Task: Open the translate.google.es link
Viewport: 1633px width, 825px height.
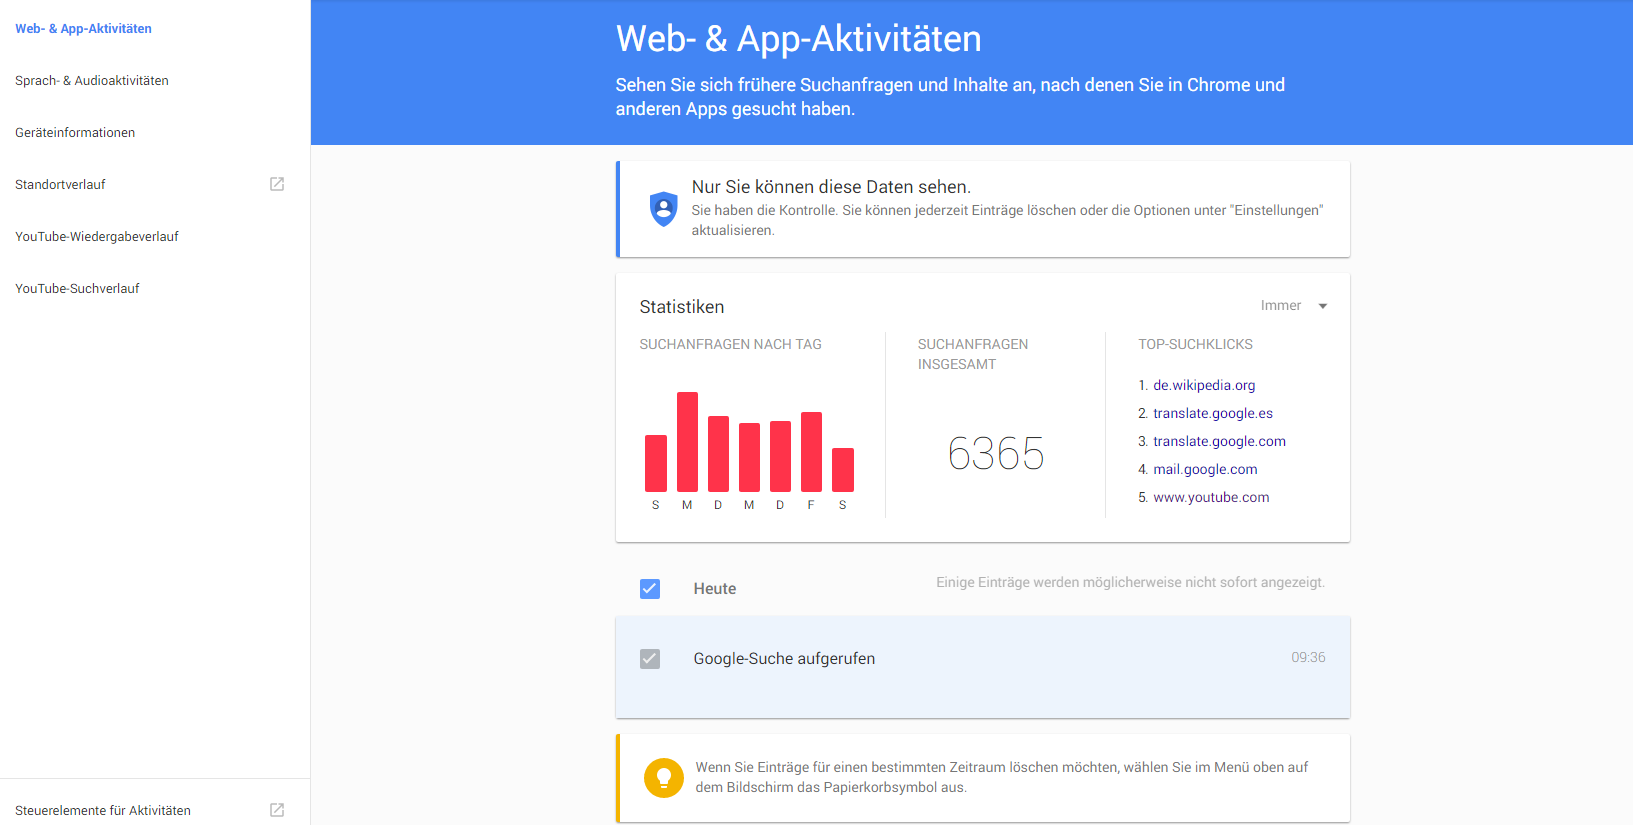Action: click(1212, 413)
